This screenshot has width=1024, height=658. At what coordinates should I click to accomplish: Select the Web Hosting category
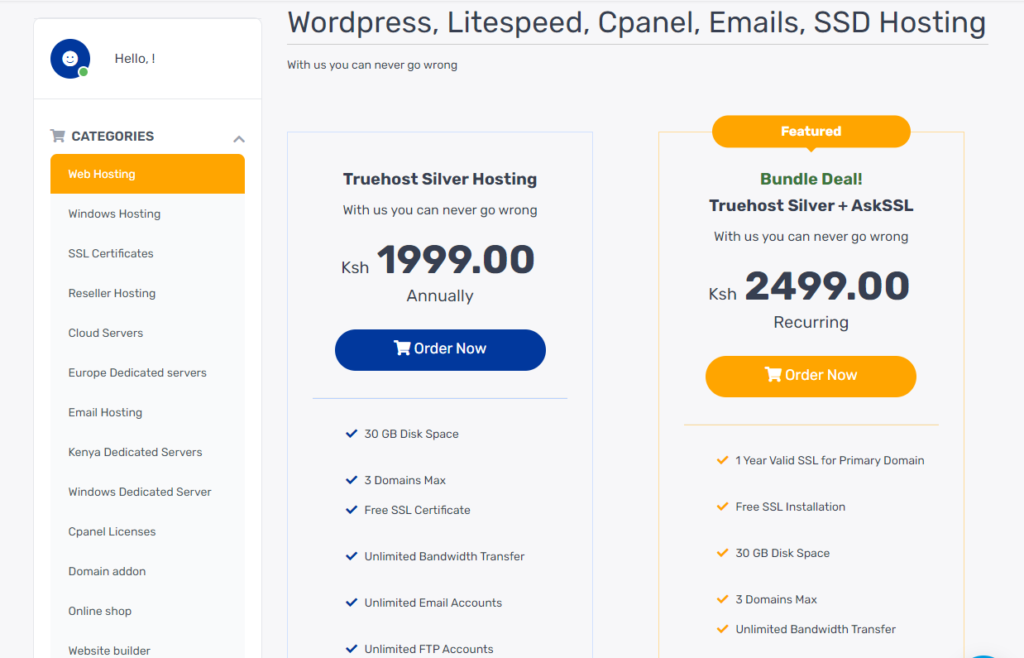(x=148, y=174)
